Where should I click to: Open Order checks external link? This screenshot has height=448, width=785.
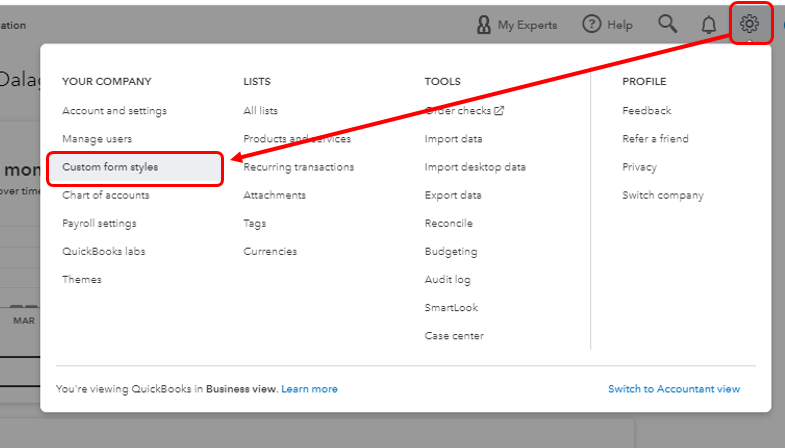point(464,111)
